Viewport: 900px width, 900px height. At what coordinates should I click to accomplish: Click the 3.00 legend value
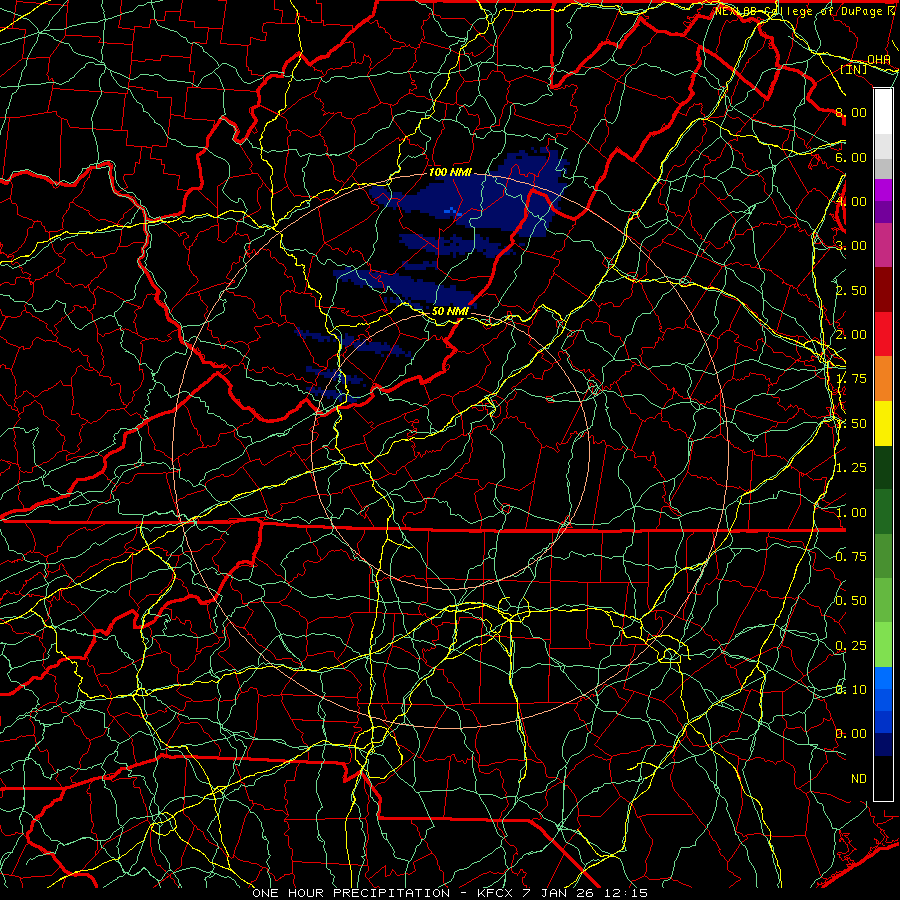pyautogui.click(x=851, y=246)
